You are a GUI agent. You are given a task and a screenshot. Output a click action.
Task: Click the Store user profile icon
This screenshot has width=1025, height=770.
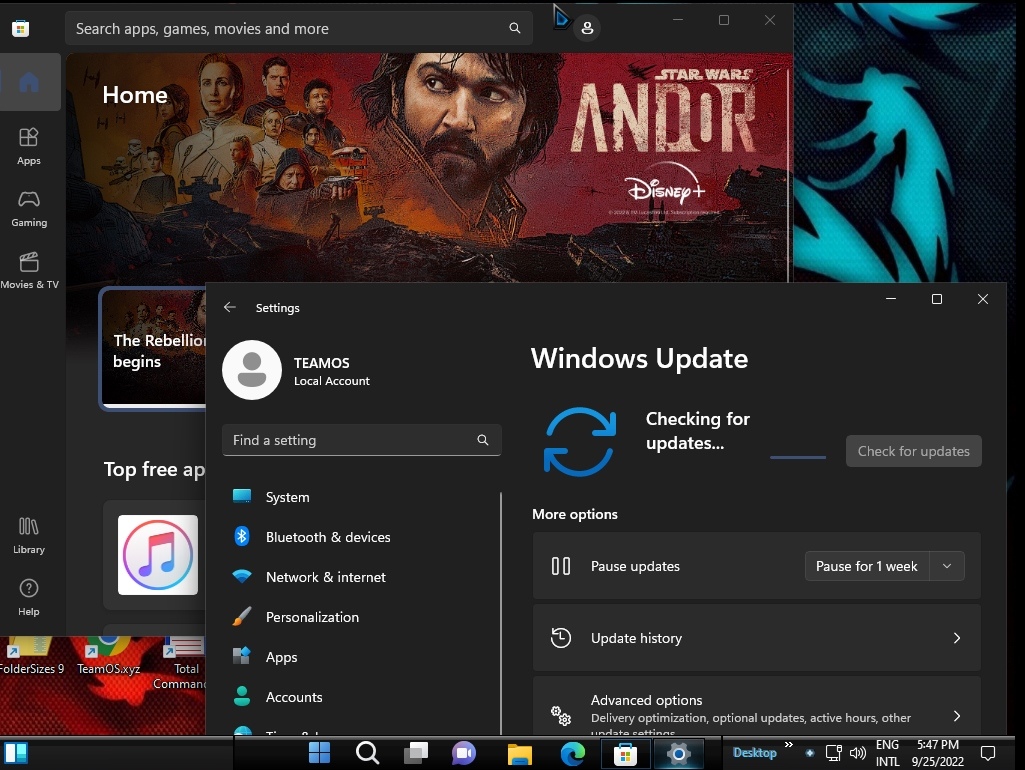coord(587,28)
